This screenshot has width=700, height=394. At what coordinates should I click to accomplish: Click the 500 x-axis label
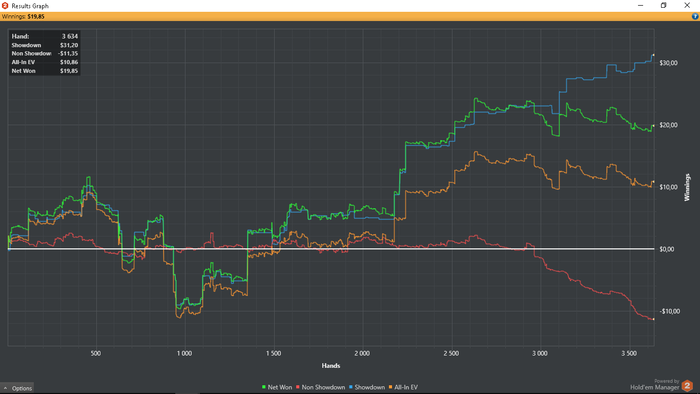coord(96,353)
